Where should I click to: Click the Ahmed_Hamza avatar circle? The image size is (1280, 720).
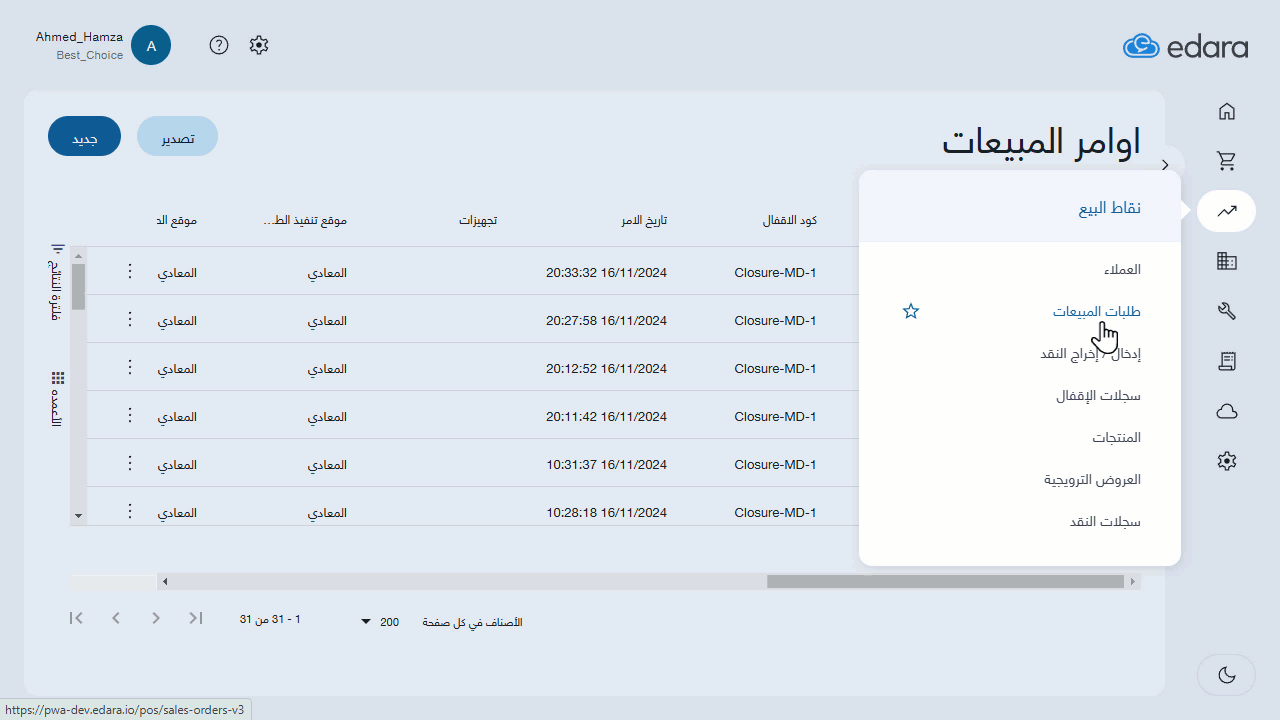pos(151,45)
